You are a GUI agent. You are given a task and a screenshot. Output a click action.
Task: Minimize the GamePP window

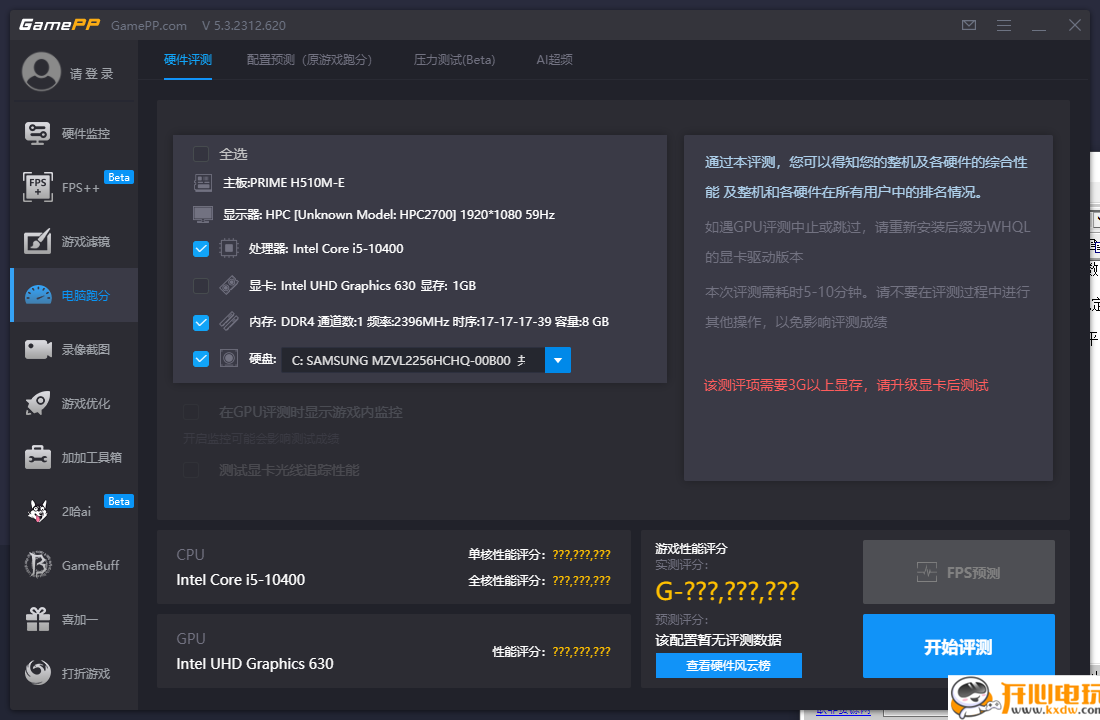point(1039,25)
